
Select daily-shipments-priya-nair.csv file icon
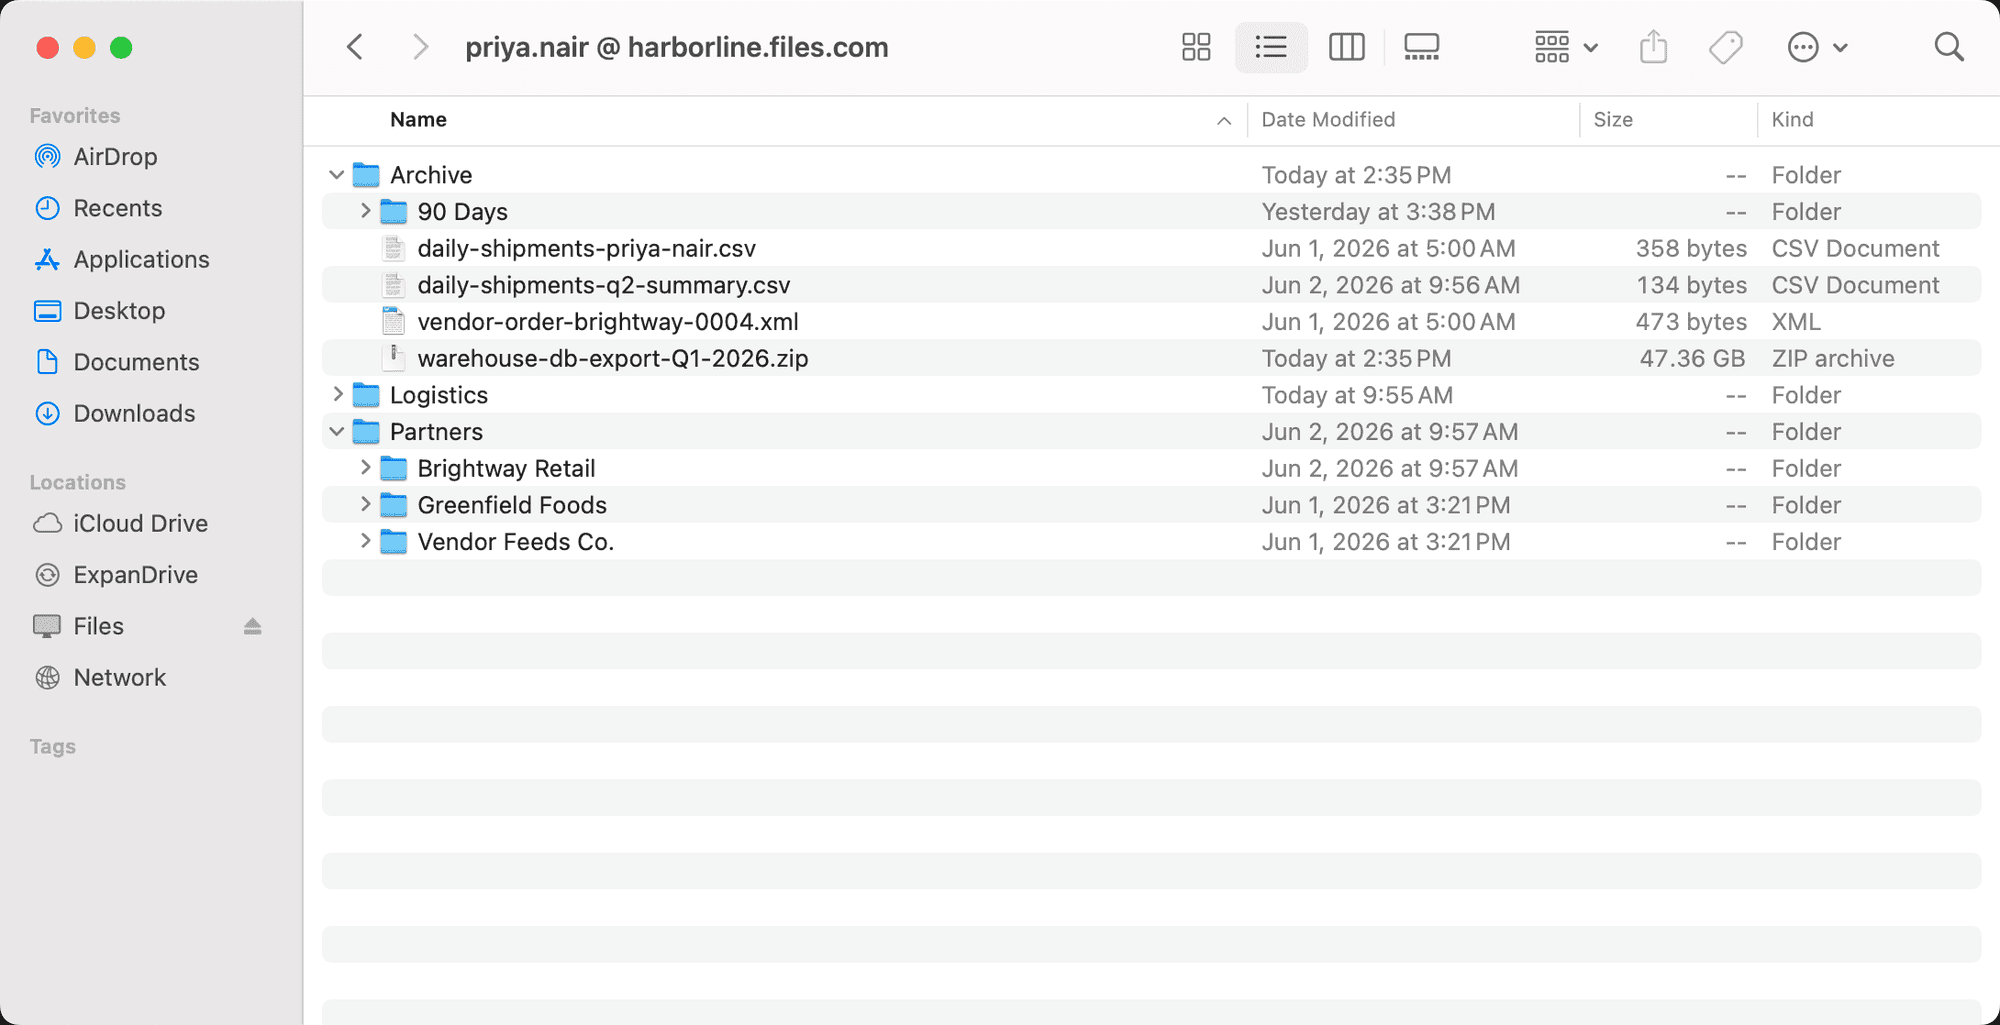click(x=394, y=248)
